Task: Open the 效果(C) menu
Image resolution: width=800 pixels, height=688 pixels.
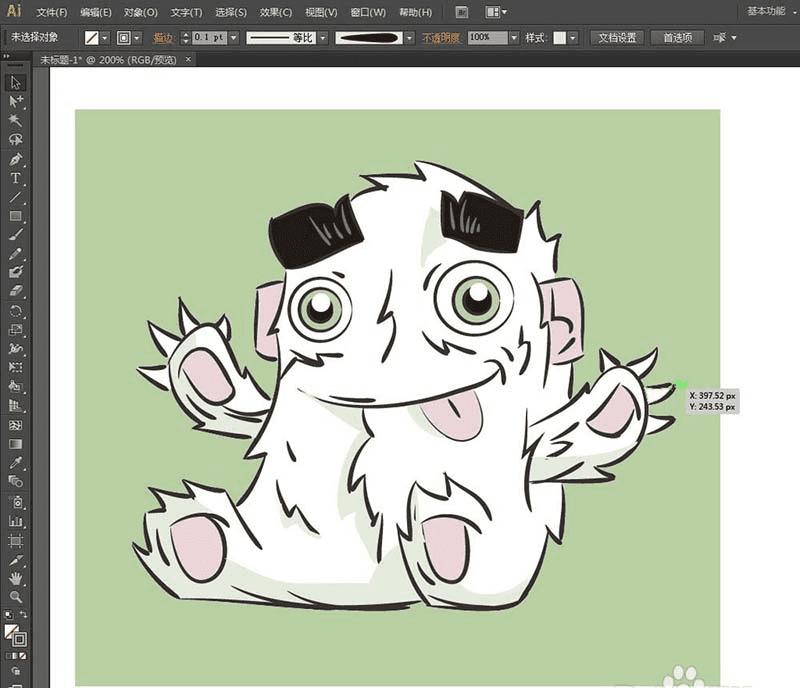Action: (x=276, y=12)
